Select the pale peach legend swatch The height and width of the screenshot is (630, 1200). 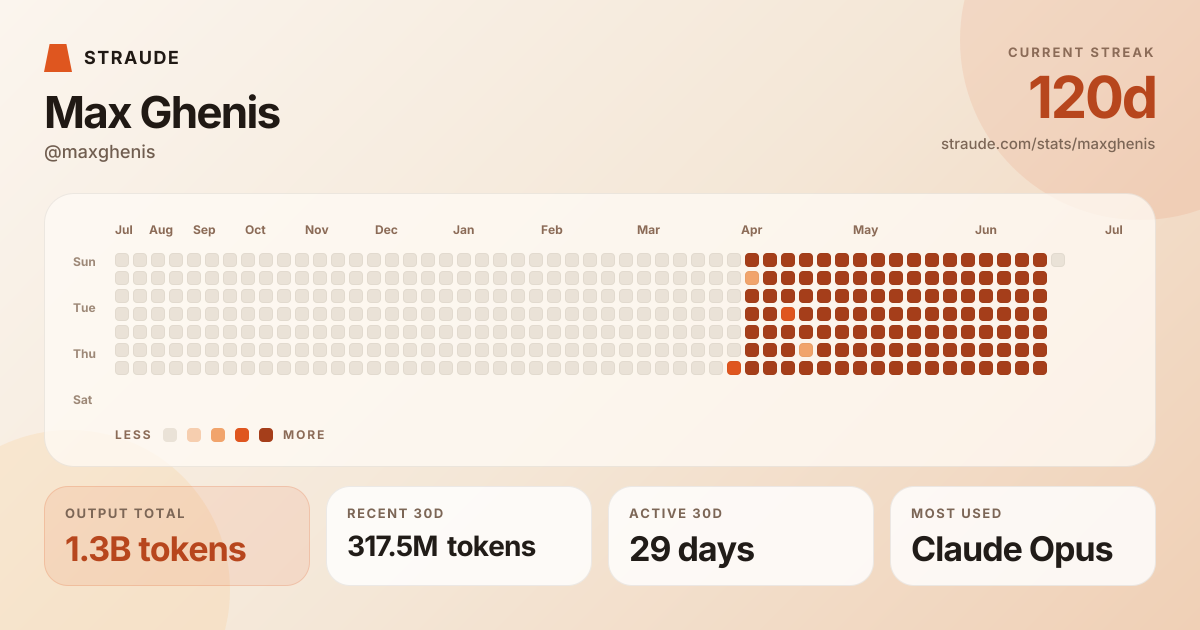tap(194, 435)
